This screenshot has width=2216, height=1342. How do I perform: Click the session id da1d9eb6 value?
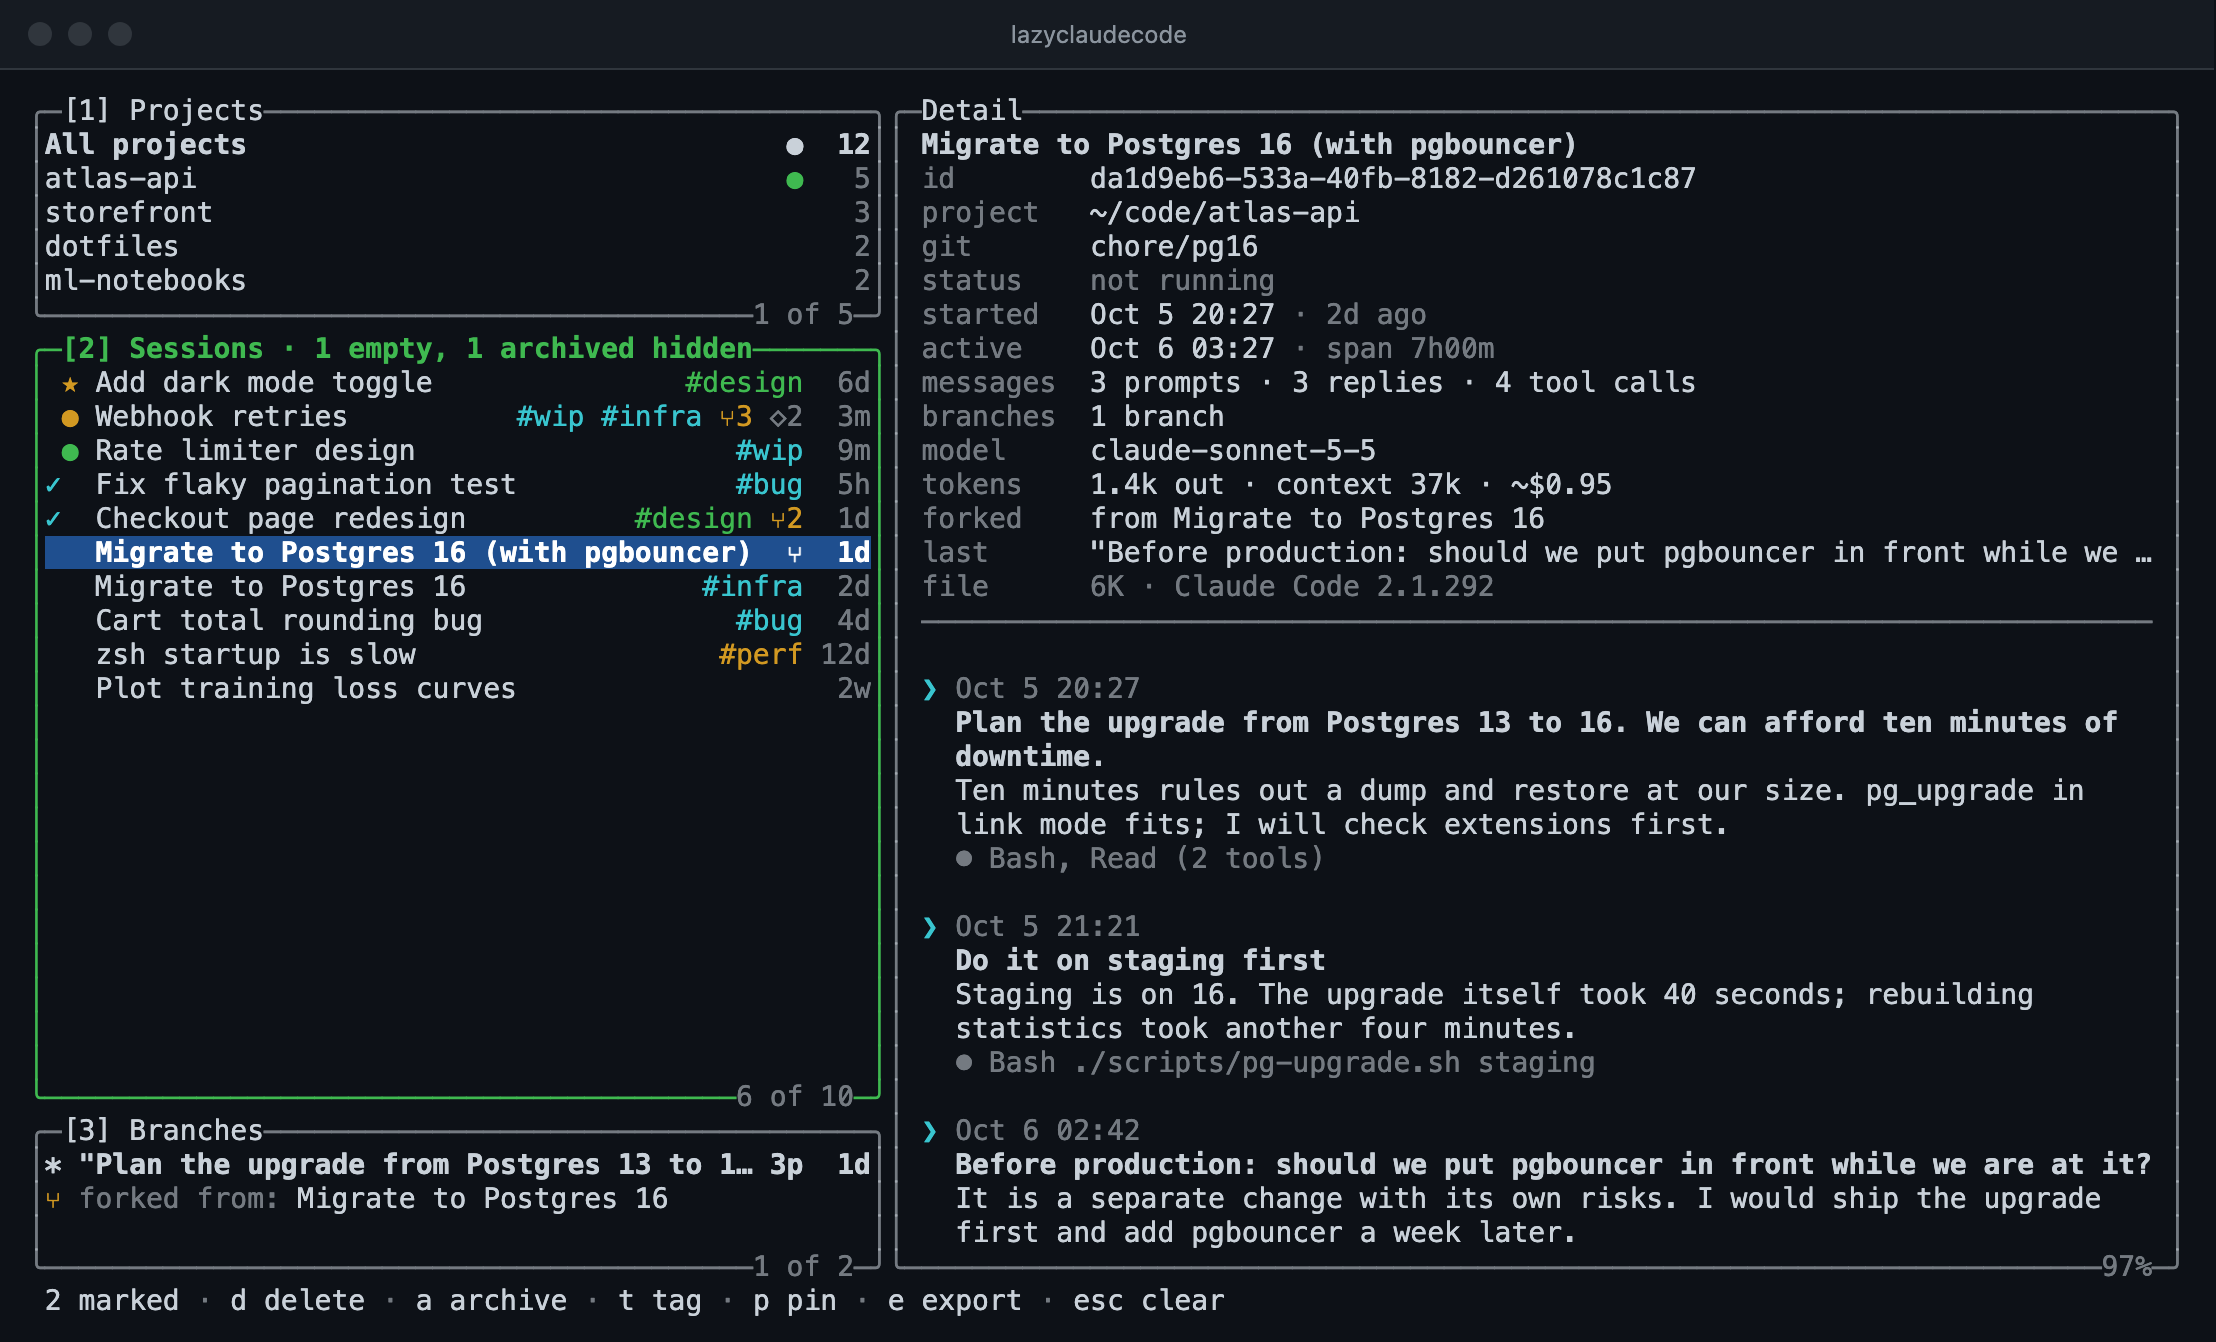1392,178
